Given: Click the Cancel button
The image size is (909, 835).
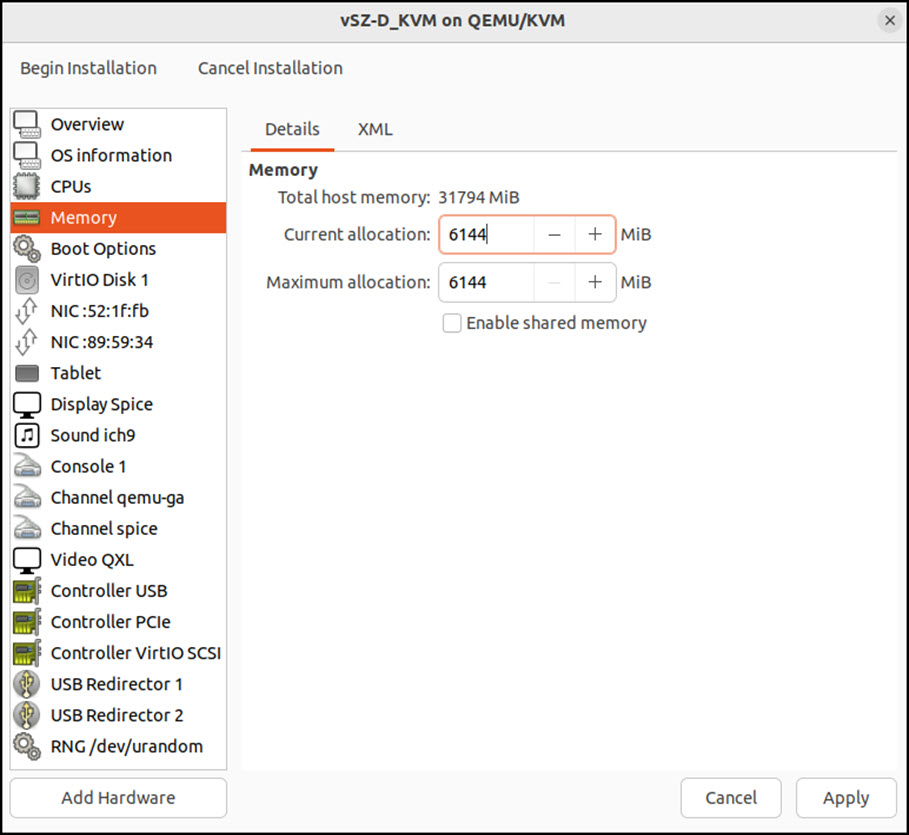Looking at the screenshot, I should point(731,798).
